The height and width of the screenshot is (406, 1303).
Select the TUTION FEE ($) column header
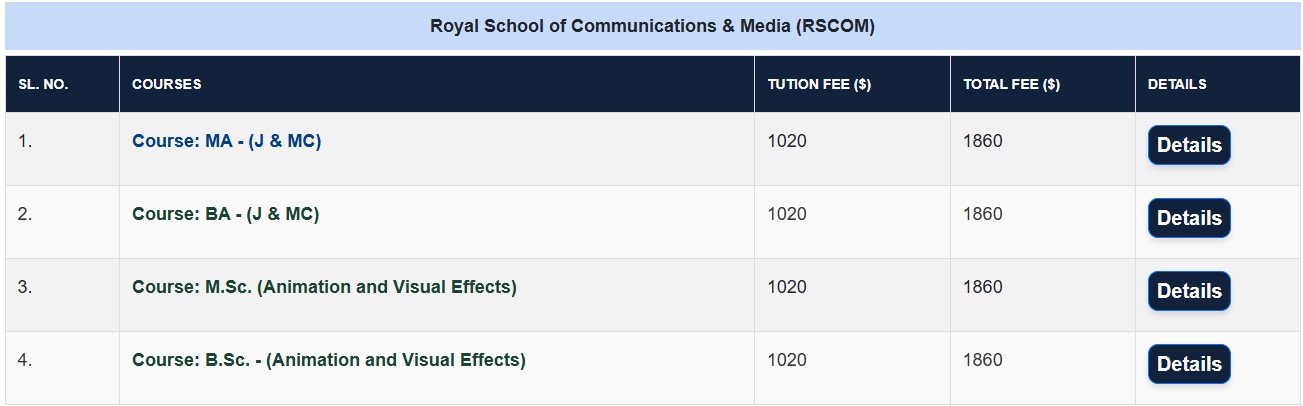(819, 85)
